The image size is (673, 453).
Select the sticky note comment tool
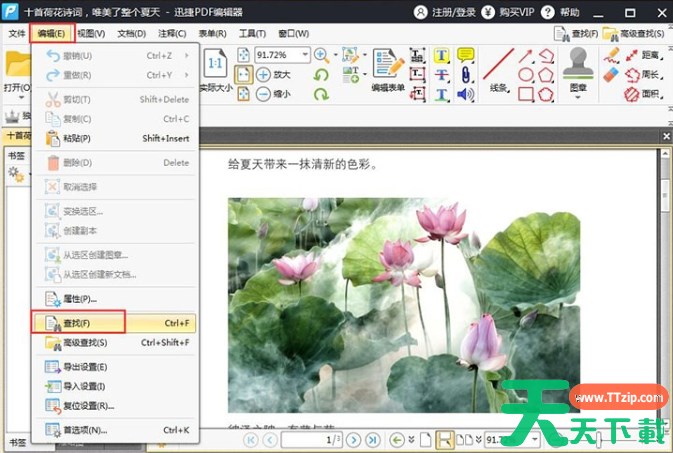click(x=465, y=55)
